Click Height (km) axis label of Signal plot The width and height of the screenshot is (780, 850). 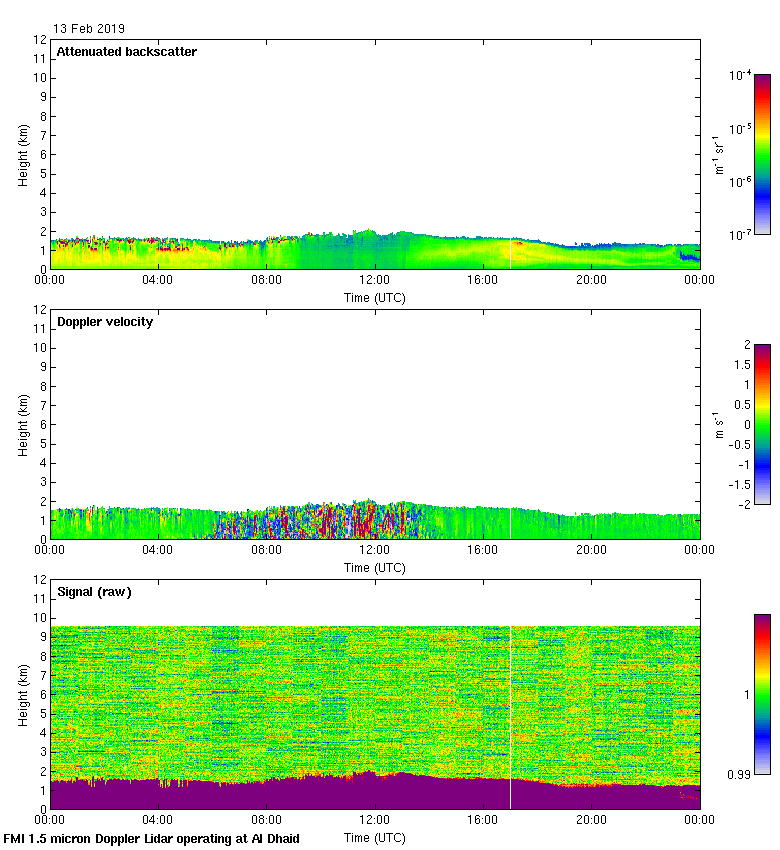click(23, 694)
